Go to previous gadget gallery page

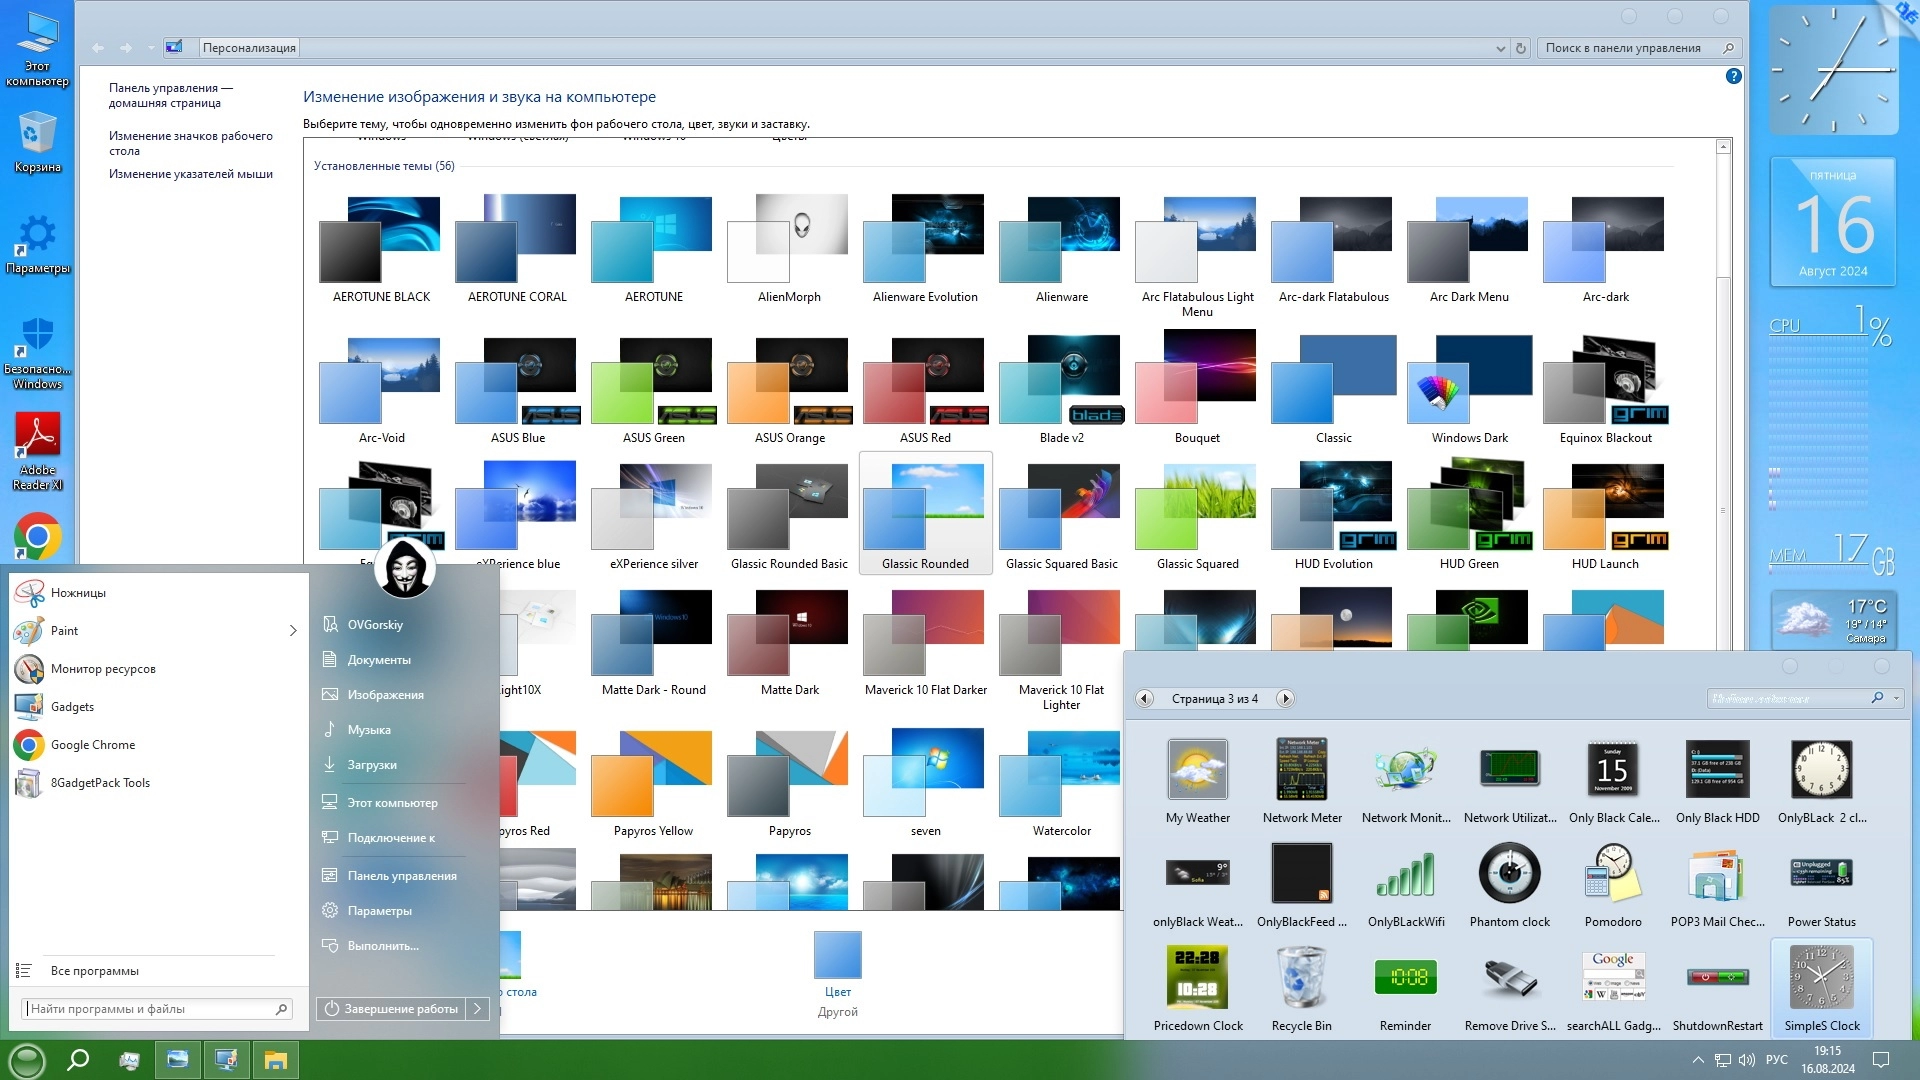click(x=1145, y=699)
